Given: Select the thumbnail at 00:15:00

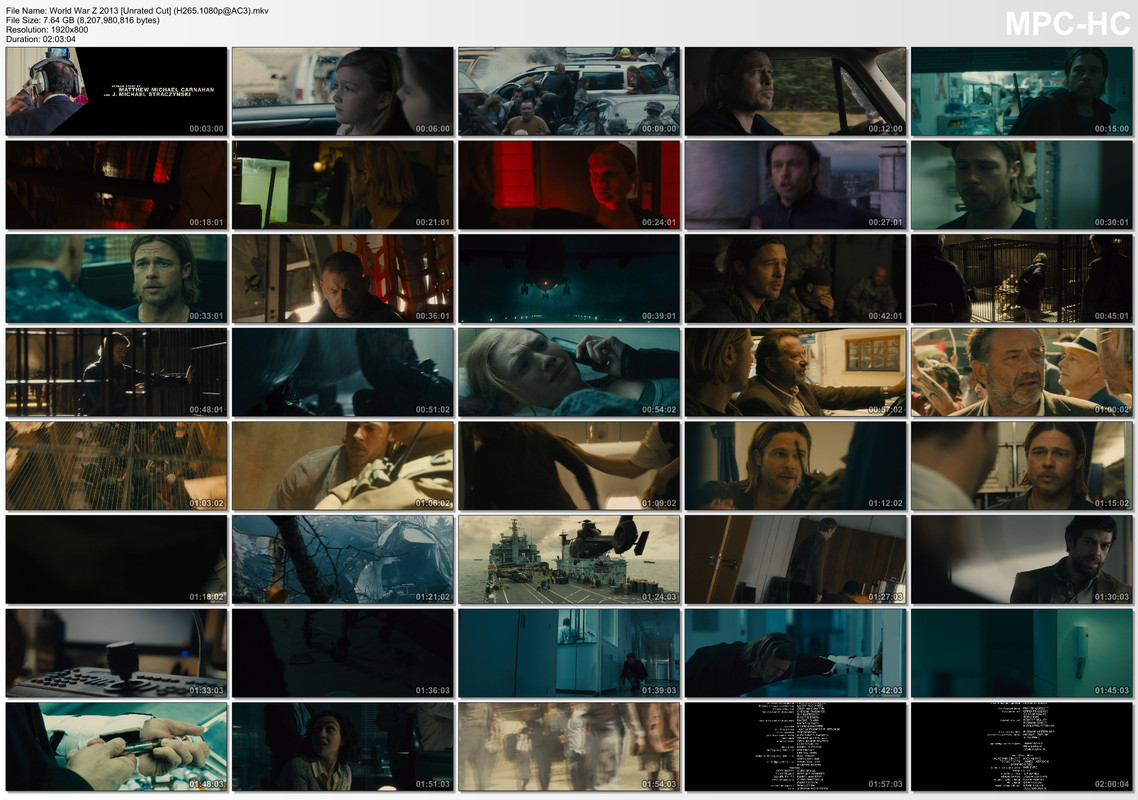Looking at the screenshot, I should [x=1022, y=91].
